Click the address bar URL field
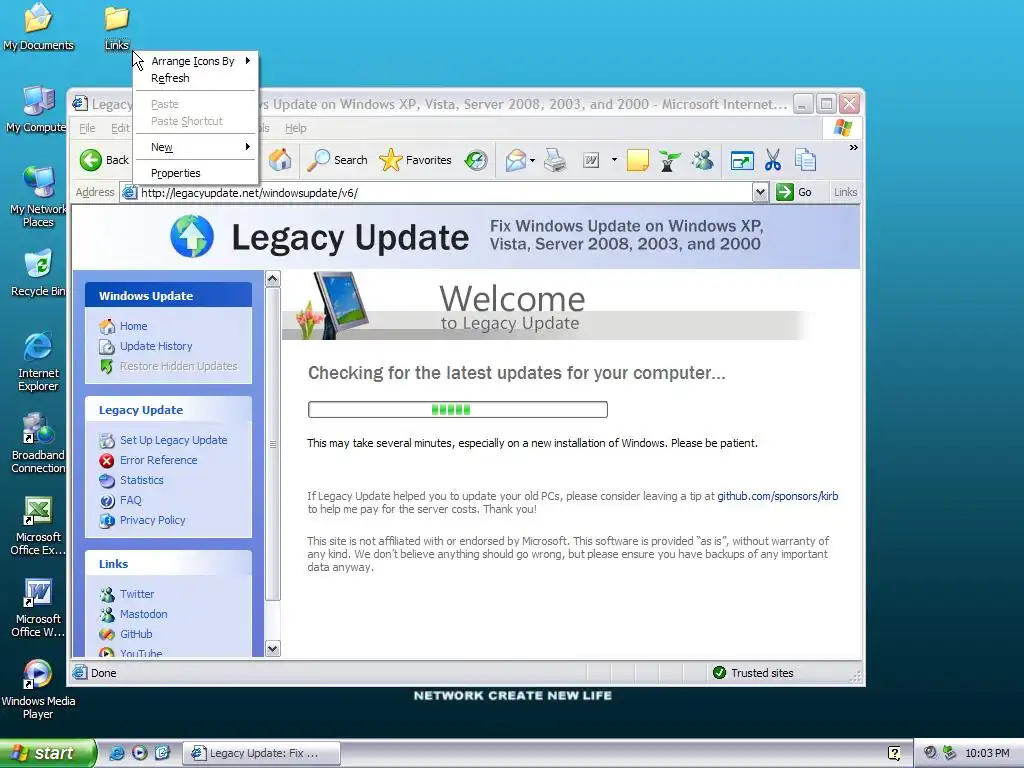This screenshot has width=1024, height=768. pos(436,193)
